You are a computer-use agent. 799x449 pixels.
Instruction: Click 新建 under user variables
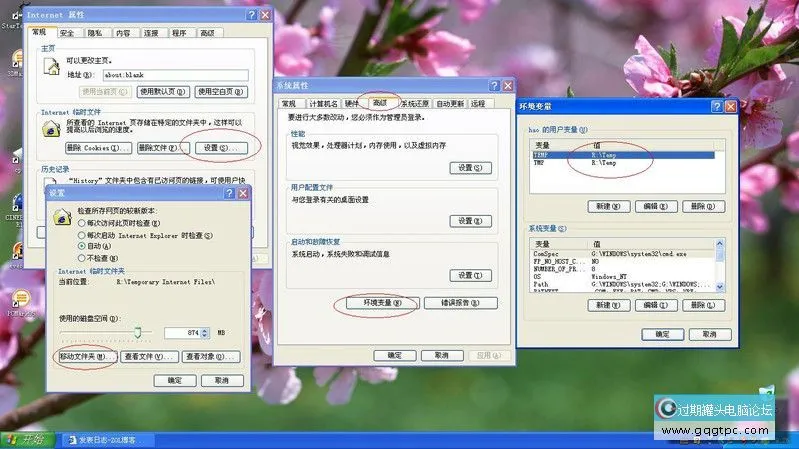[608, 206]
